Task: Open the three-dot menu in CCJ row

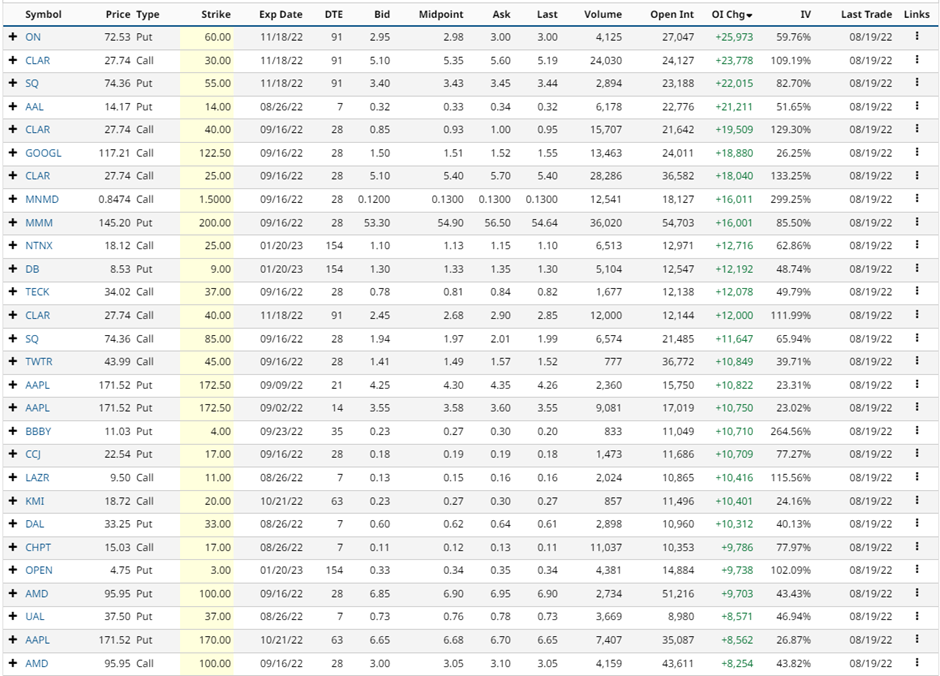Action: 917,454
